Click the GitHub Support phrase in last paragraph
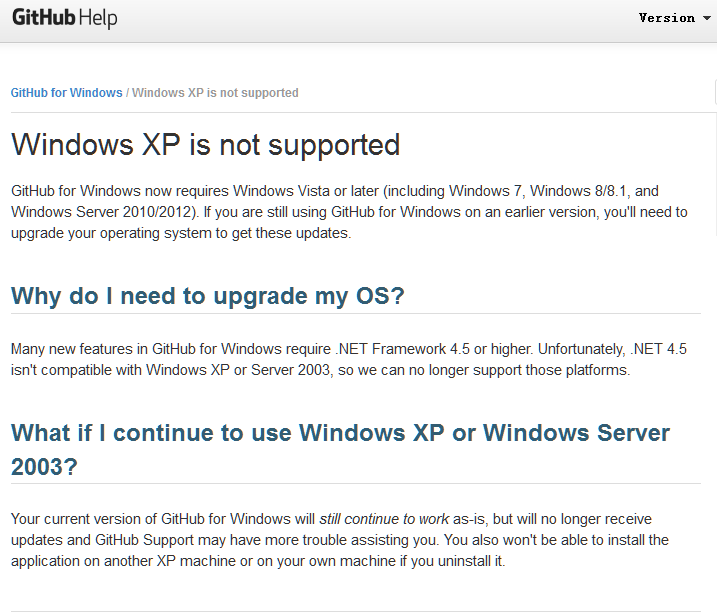Image resolution: width=717 pixels, height=612 pixels. click(x=144, y=540)
